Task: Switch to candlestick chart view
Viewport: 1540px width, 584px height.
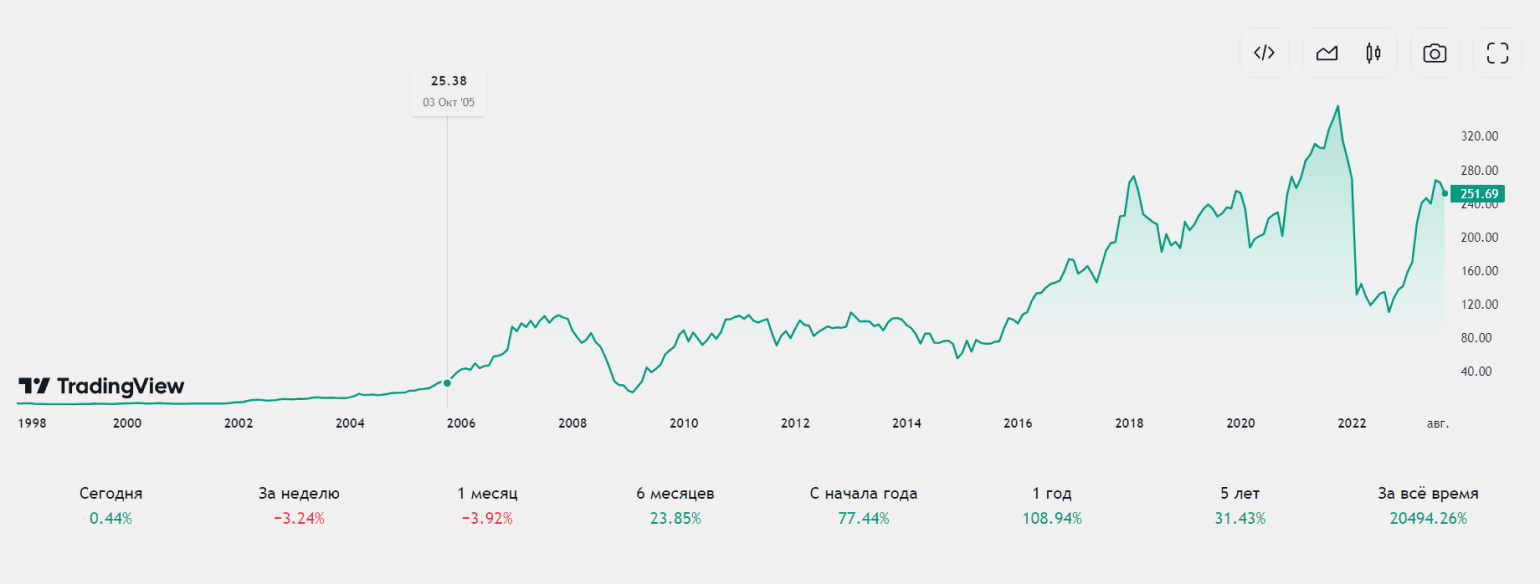Action: pyautogui.click(x=1373, y=53)
